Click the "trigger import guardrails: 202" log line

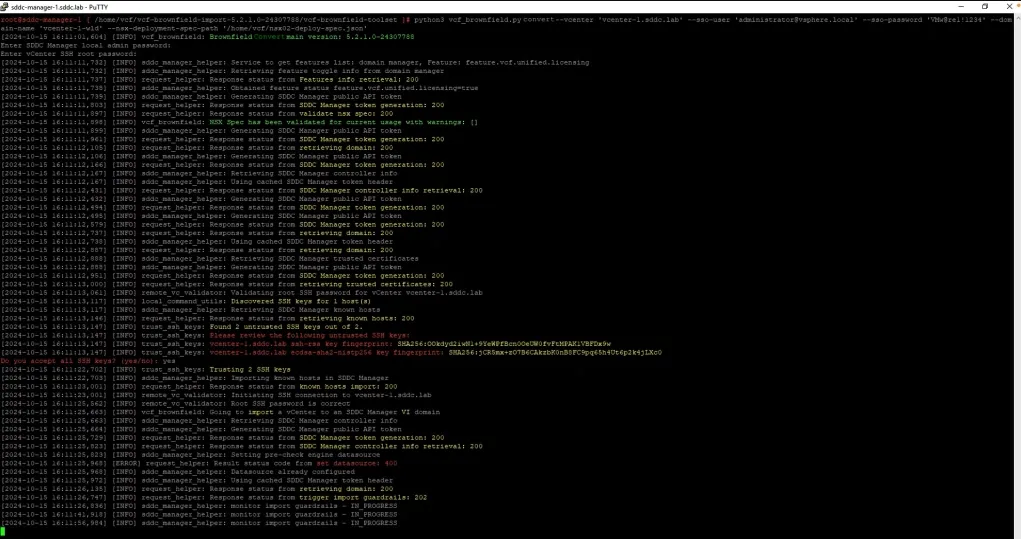(x=300, y=496)
